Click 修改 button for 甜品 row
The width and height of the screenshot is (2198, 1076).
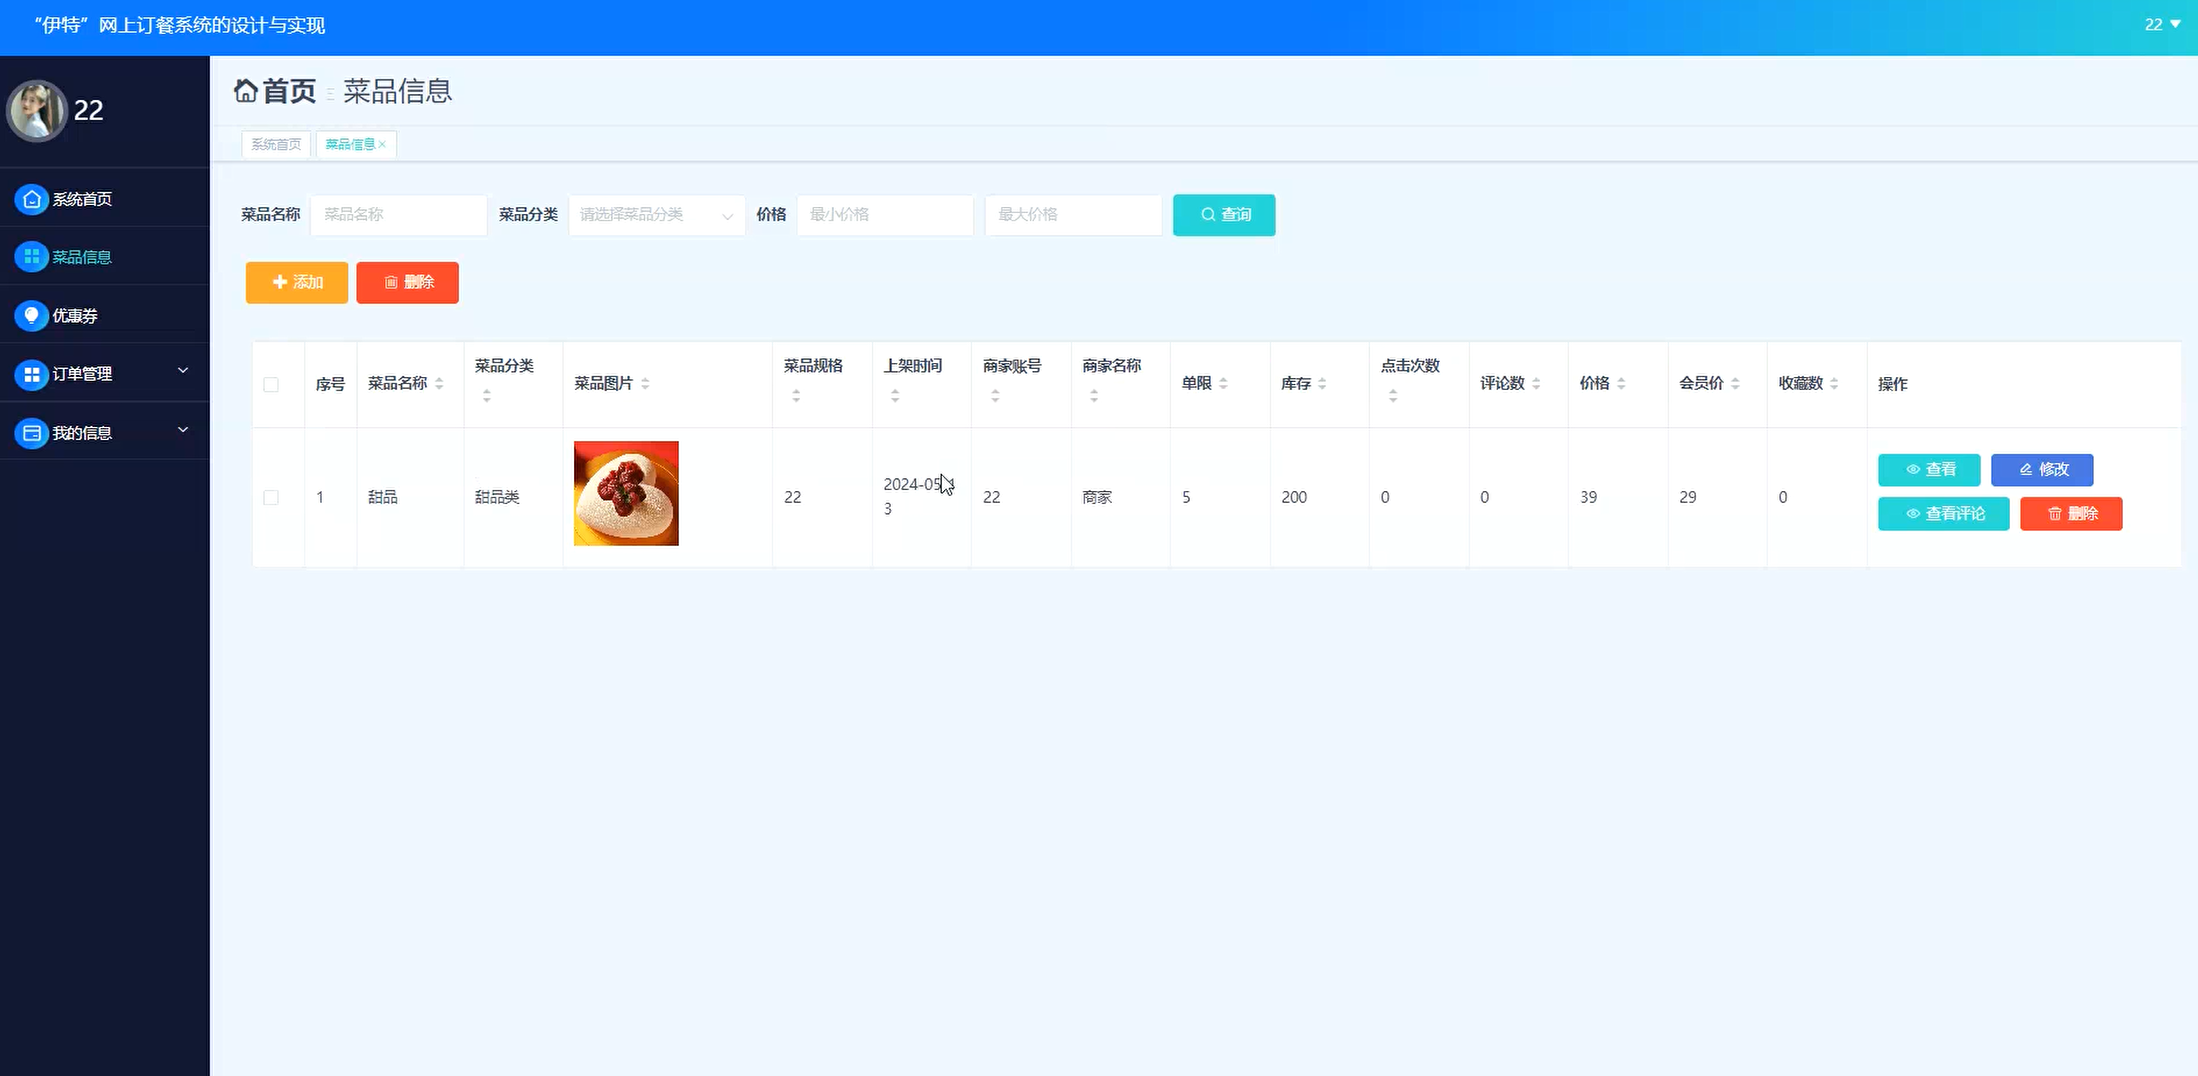click(2042, 470)
